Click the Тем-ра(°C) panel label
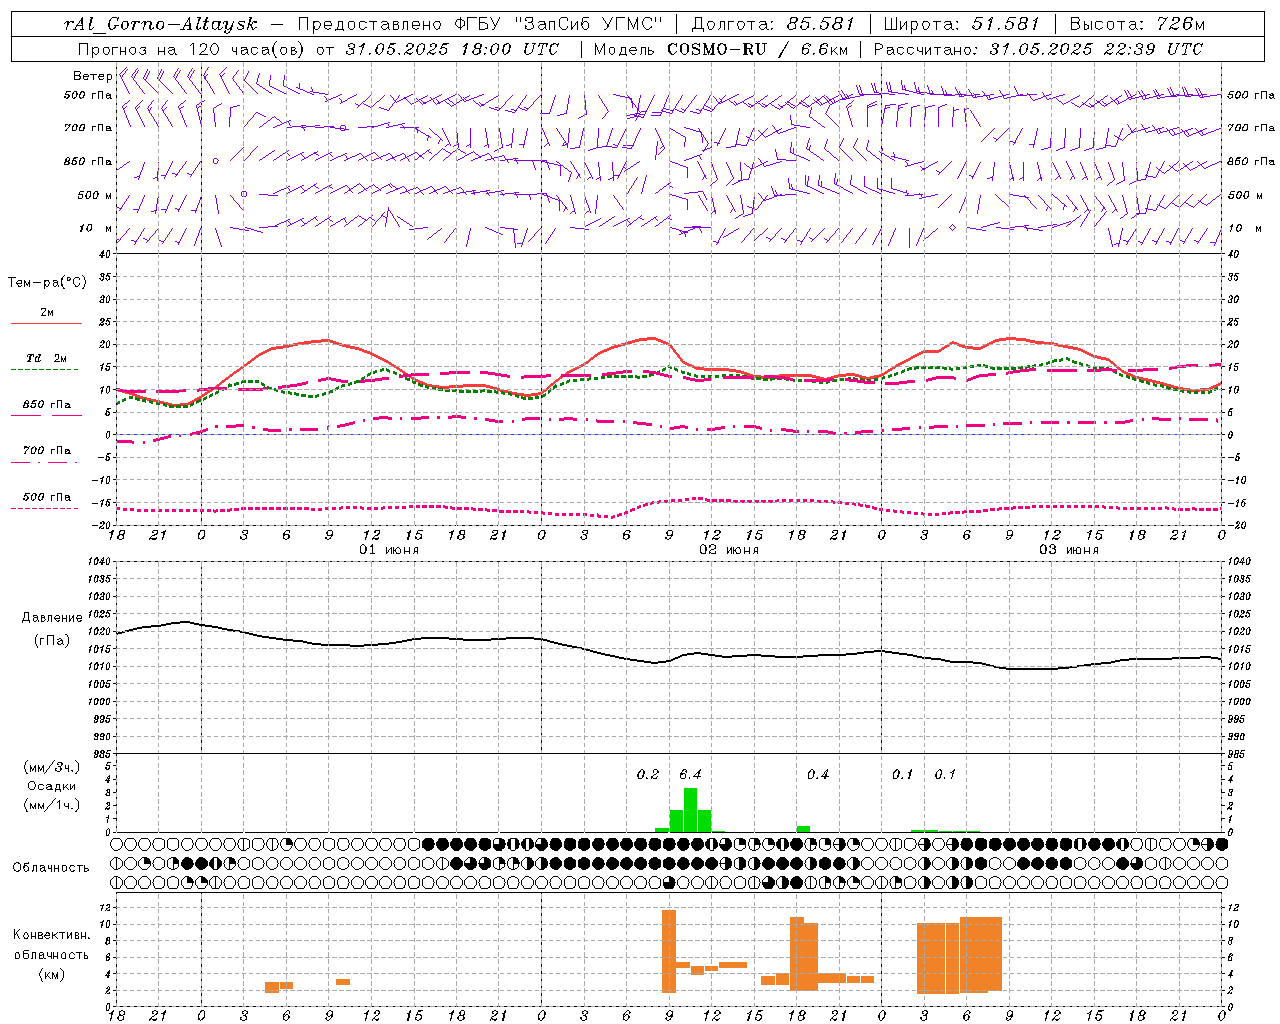 coord(47,283)
